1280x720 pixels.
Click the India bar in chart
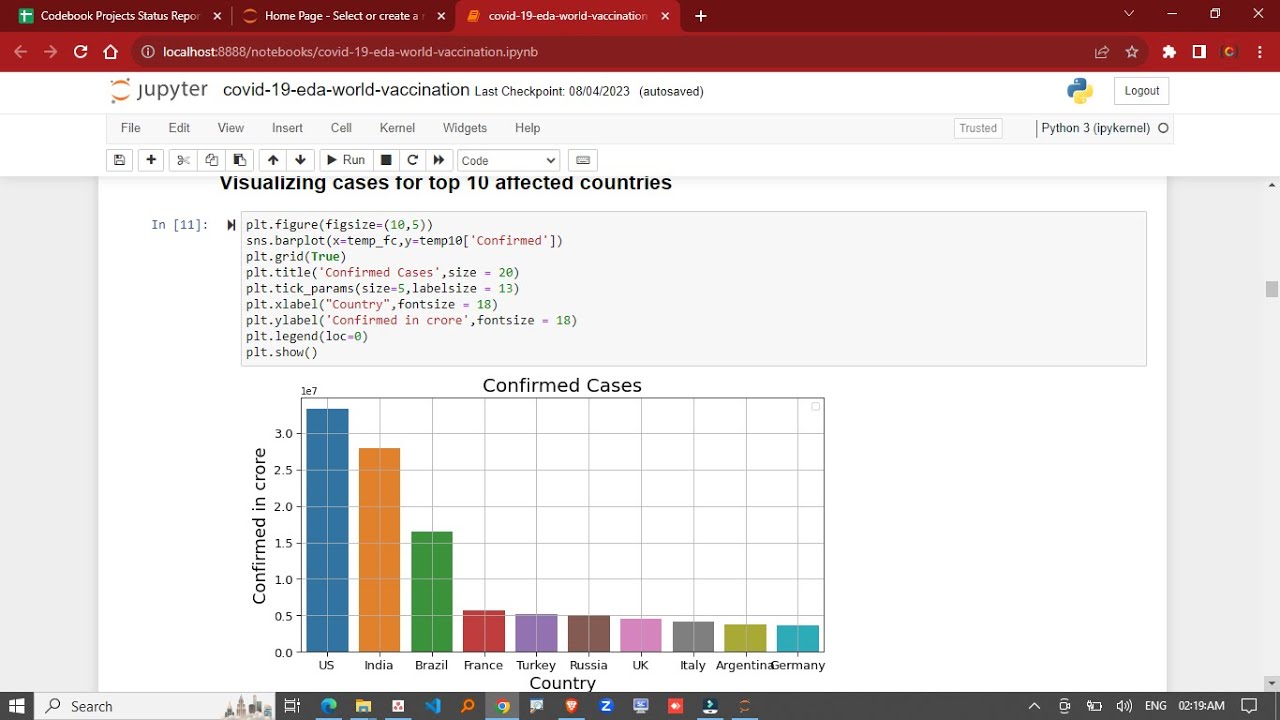click(379, 550)
